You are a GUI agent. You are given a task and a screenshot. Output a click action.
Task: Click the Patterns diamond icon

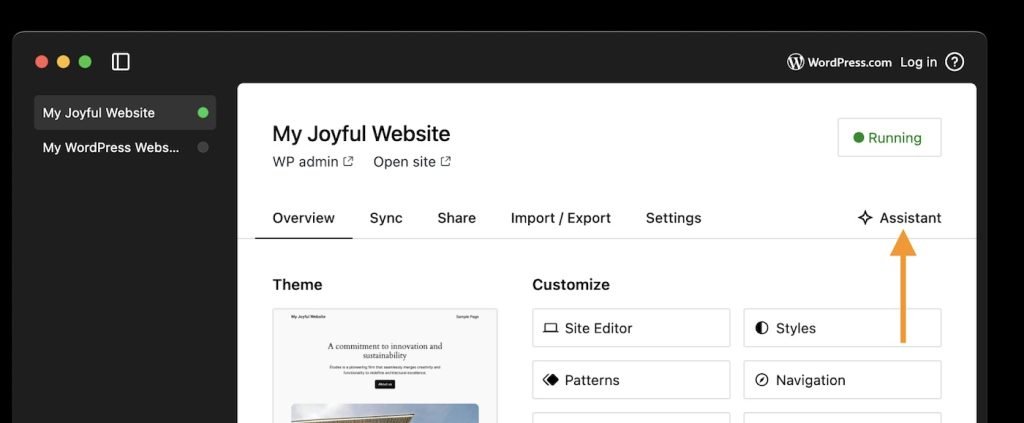pyautogui.click(x=550, y=380)
